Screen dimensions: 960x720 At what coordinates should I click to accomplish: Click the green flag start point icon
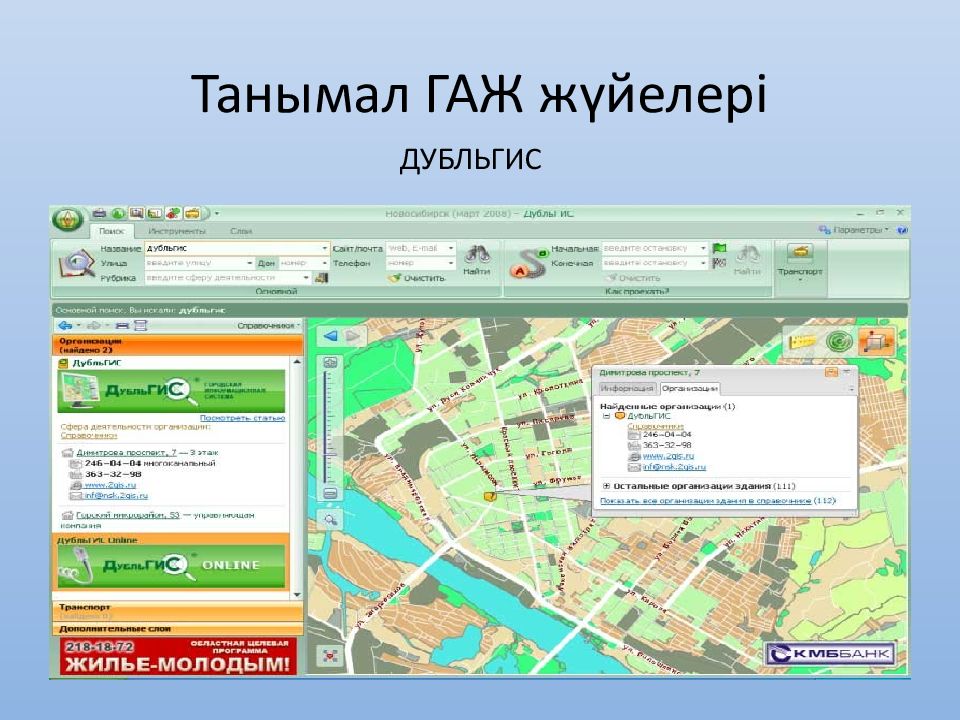coord(719,249)
